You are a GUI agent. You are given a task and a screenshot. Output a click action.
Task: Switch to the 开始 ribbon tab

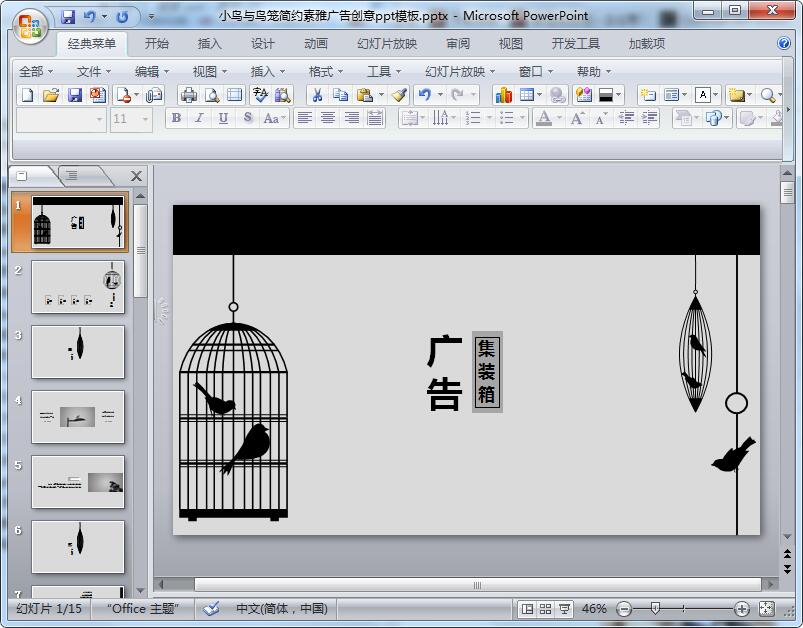click(157, 44)
